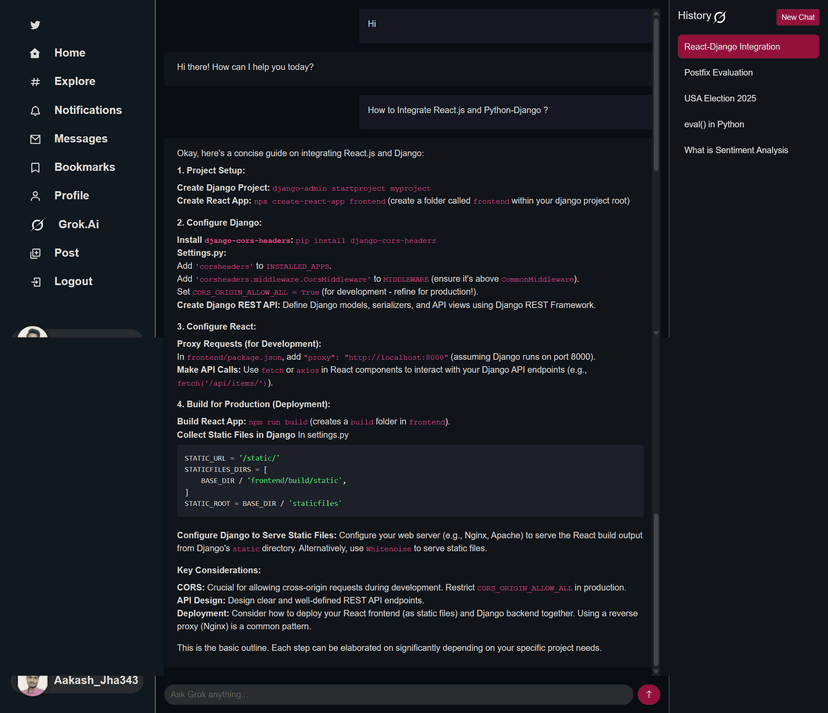Click the refresh icon beside History
This screenshot has height=713, width=828.
(x=720, y=17)
